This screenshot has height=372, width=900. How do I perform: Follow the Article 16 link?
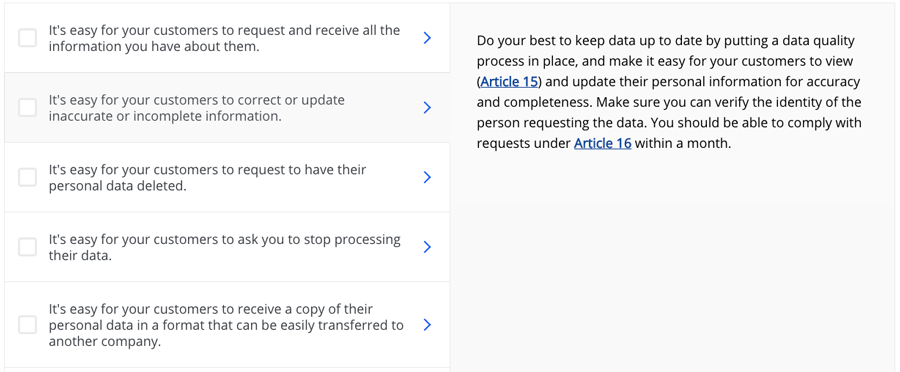point(603,143)
